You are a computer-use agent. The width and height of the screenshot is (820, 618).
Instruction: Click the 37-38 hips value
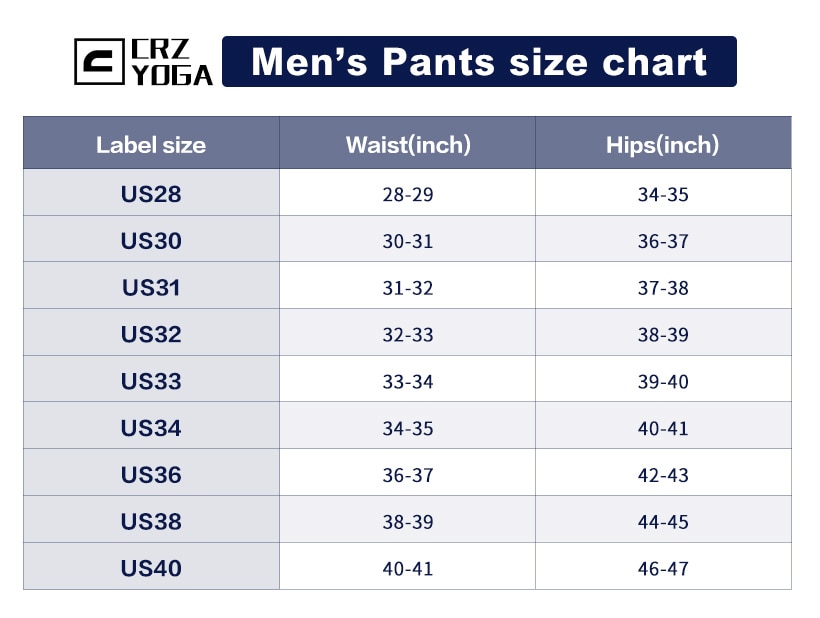(663, 288)
